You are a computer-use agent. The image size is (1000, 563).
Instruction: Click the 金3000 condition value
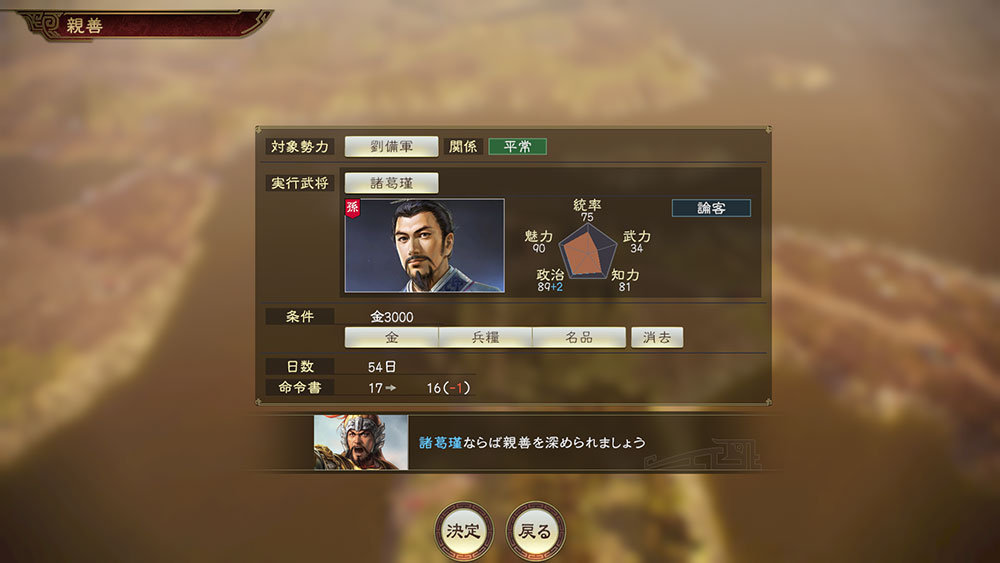point(392,317)
